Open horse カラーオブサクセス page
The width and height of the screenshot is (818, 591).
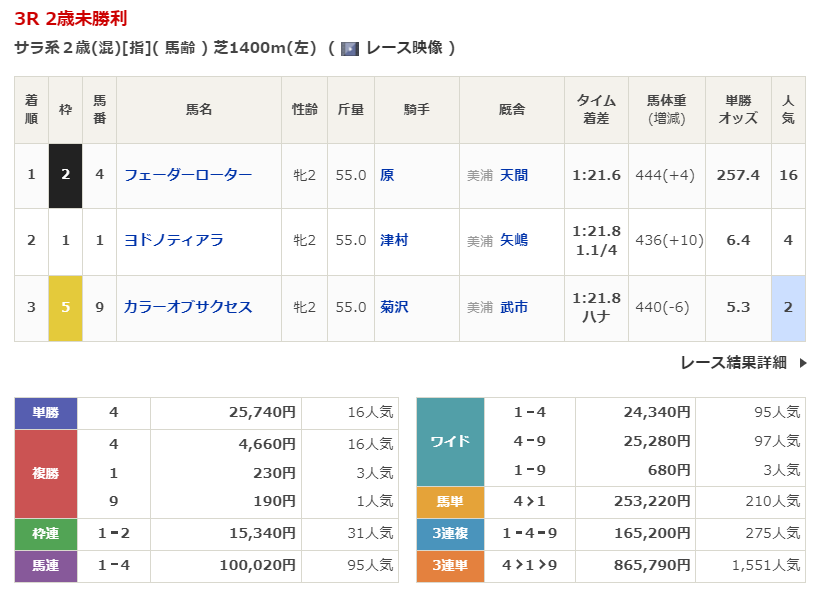[x=188, y=307]
